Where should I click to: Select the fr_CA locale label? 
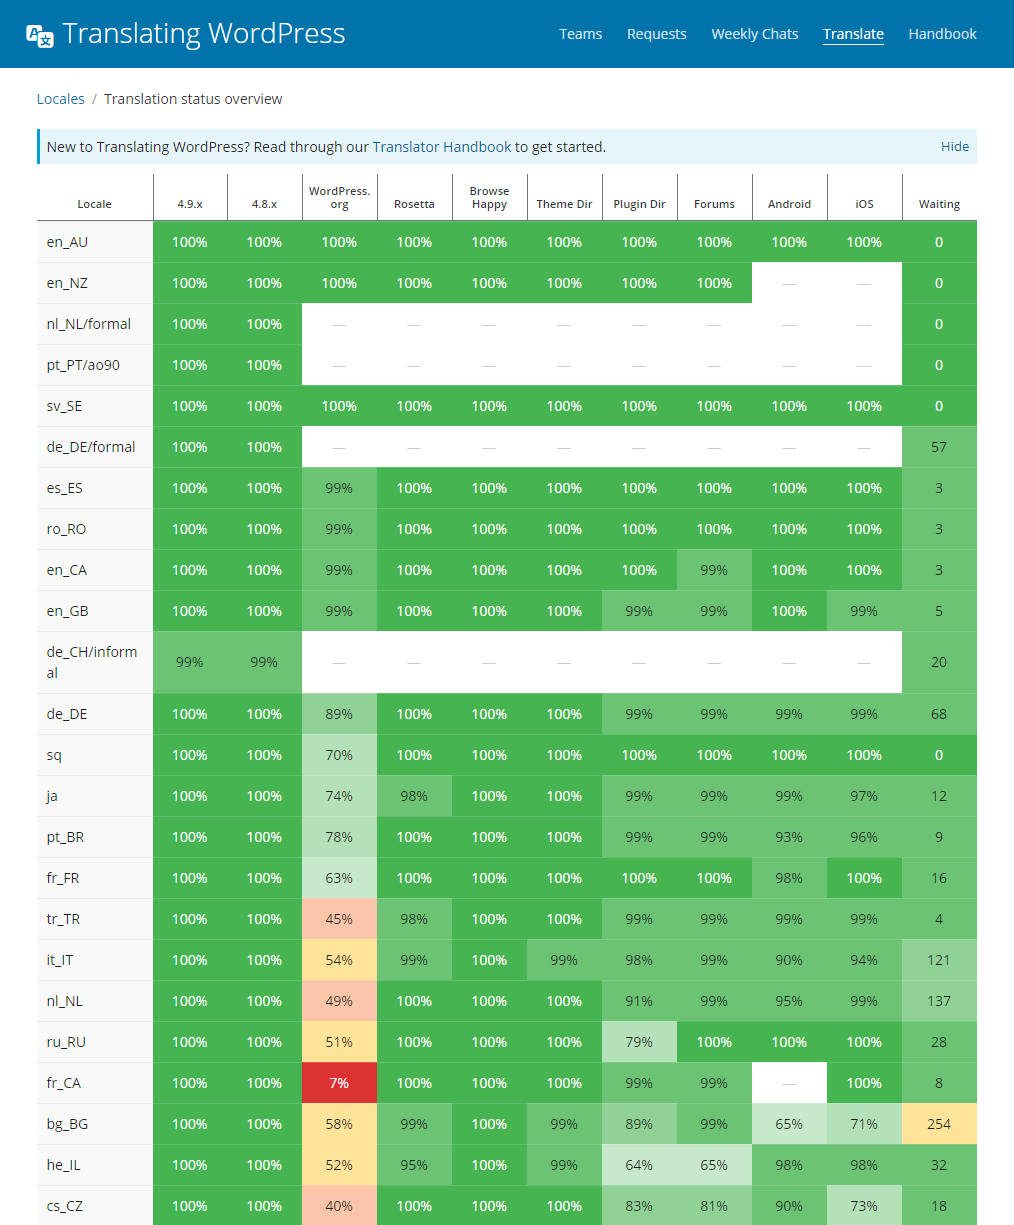click(x=63, y=1083)
